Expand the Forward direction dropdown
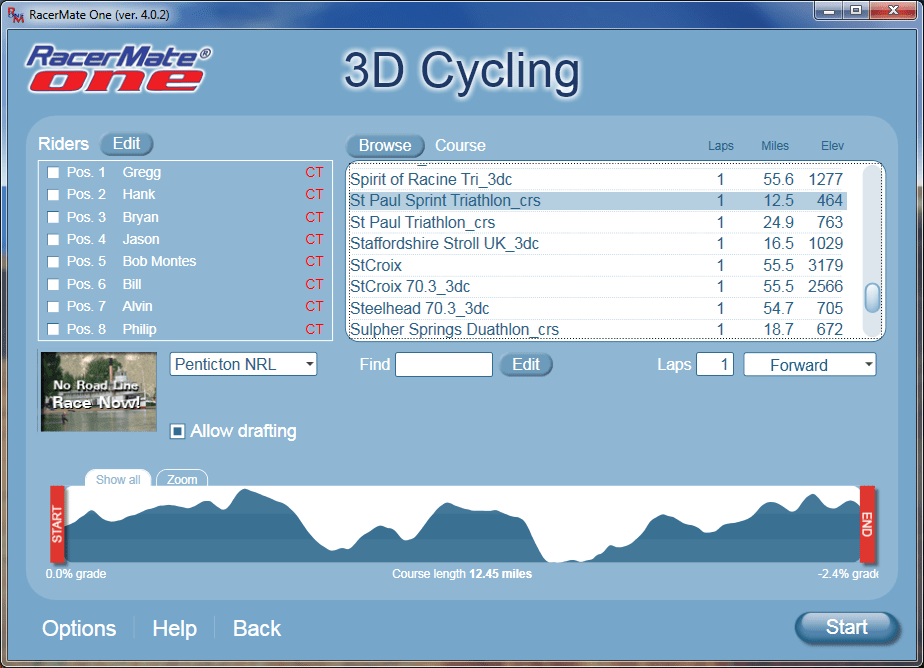This screenshot has height=668, width=924. pos(809,365)
